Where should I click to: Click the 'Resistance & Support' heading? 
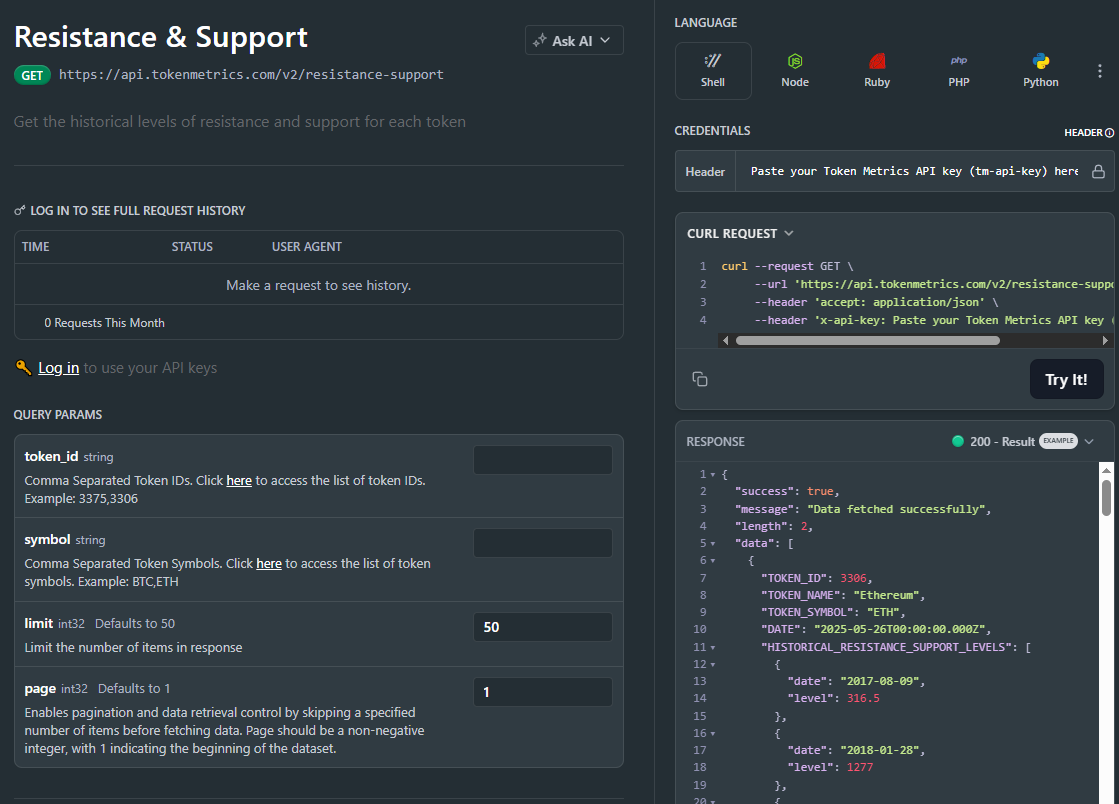161,37
